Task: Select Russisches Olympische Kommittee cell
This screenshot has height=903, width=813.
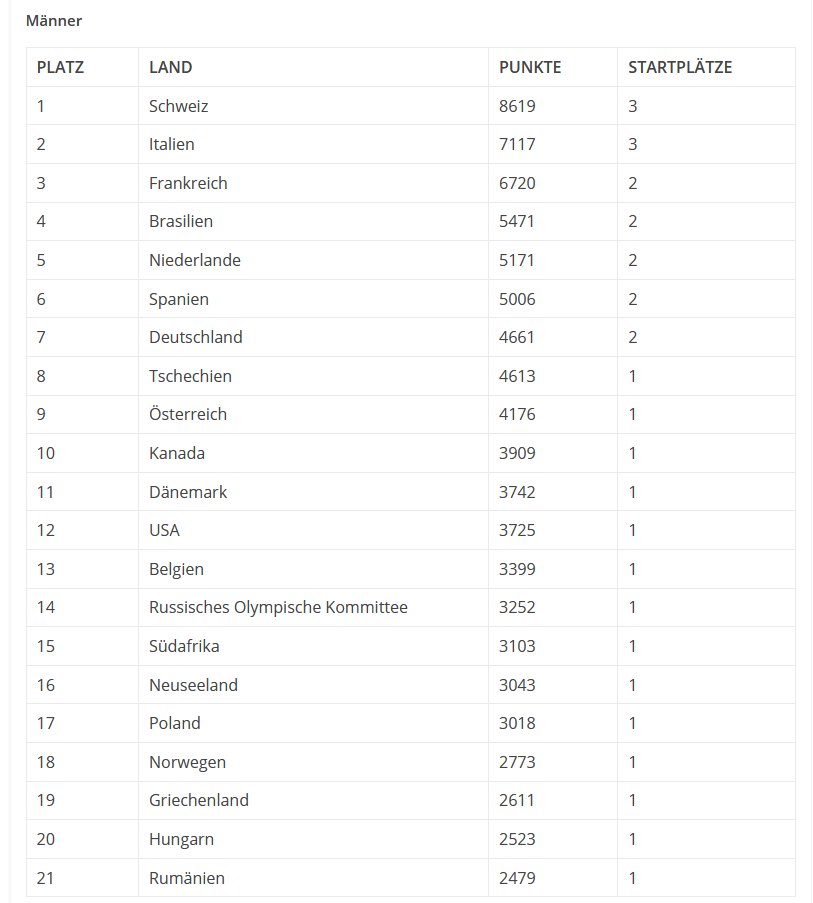Action: coord(278,607)
